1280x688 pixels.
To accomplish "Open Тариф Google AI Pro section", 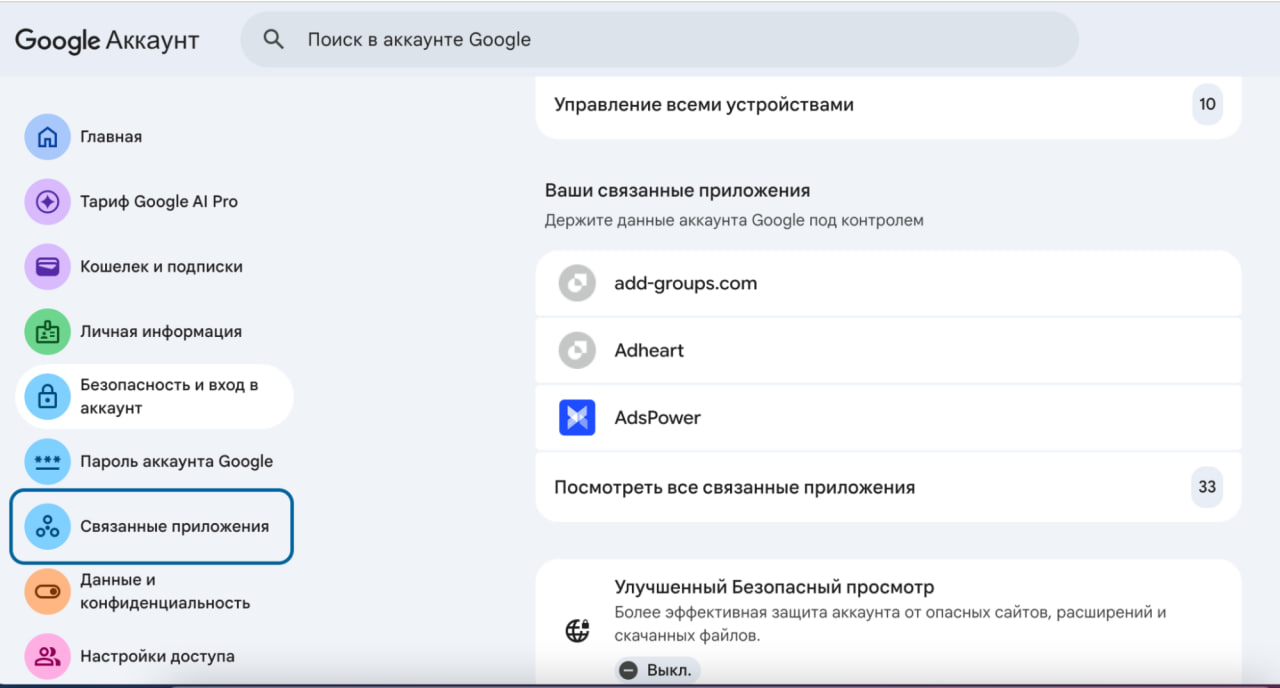I will coord(156,202).
